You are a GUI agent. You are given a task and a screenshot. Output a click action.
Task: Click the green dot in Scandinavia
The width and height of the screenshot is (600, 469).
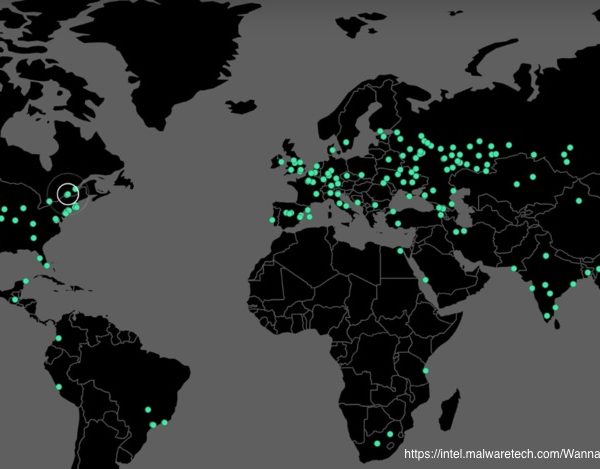tap(346, 142)
